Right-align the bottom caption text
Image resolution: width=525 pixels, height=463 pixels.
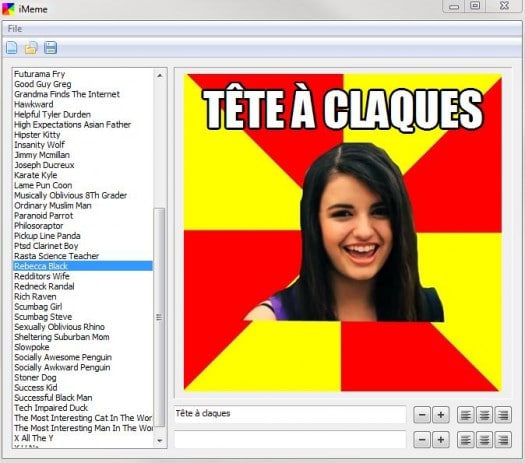(x=503, y=440)
